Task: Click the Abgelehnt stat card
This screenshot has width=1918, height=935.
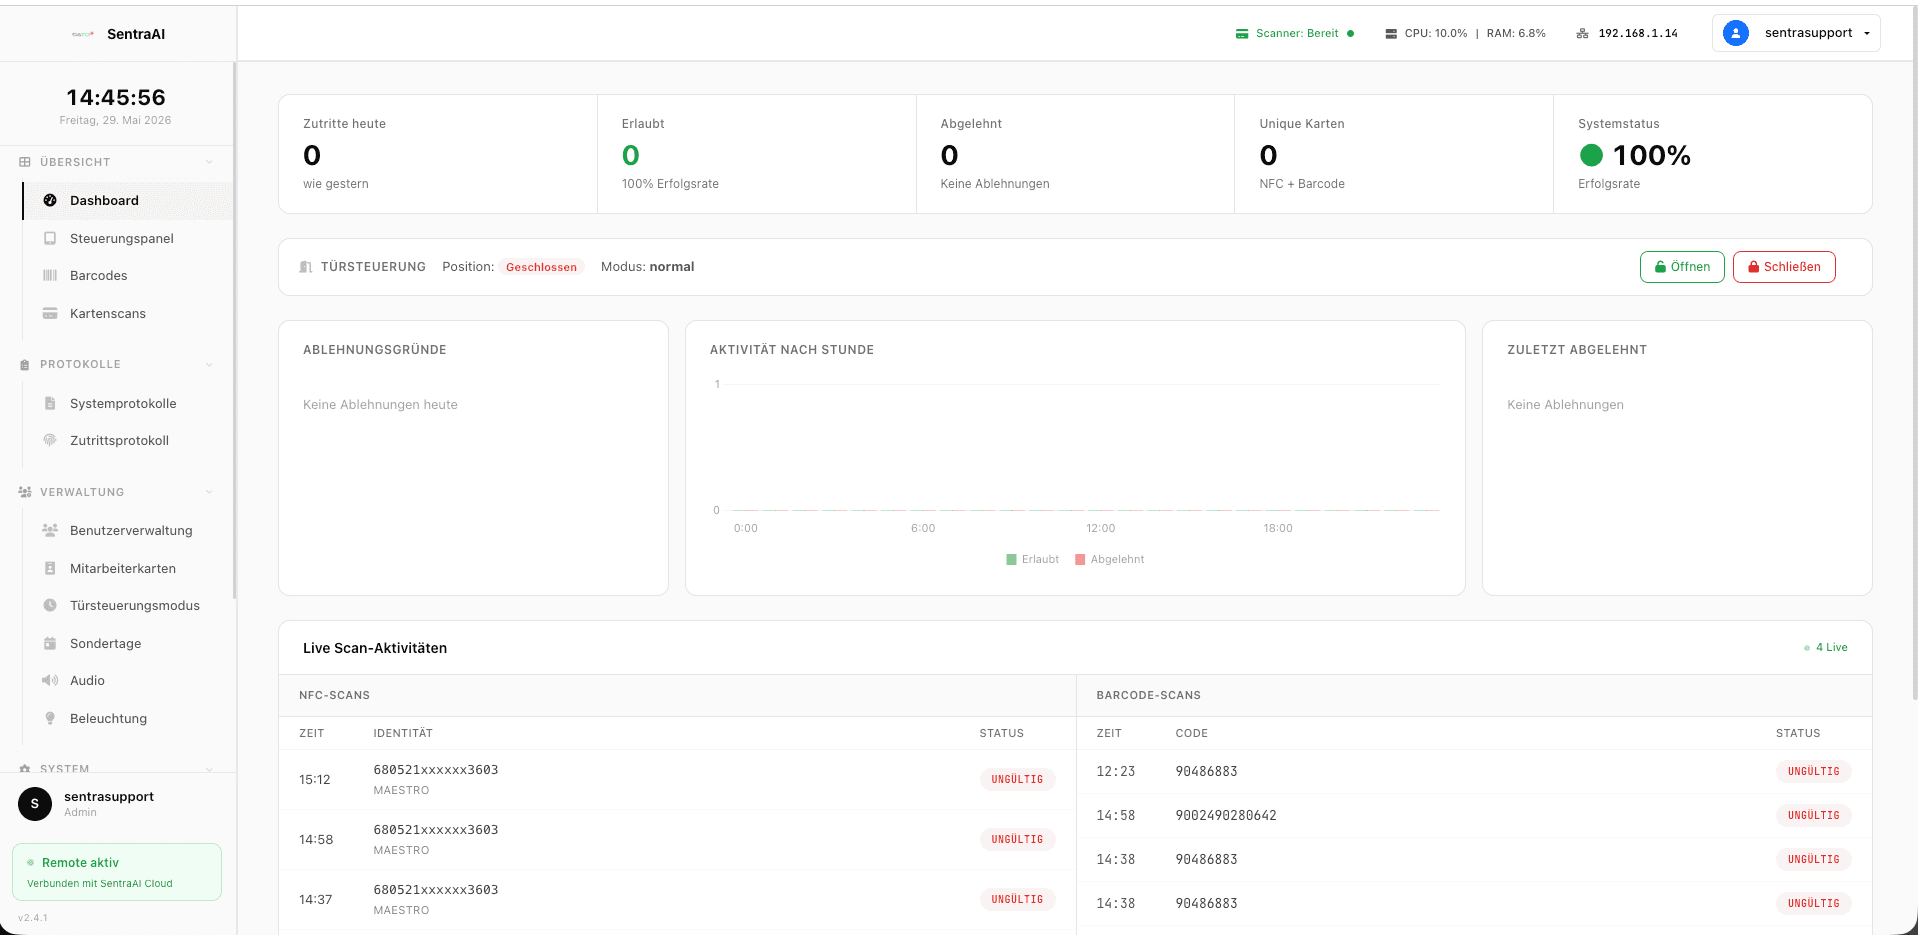Action: 1075,154
